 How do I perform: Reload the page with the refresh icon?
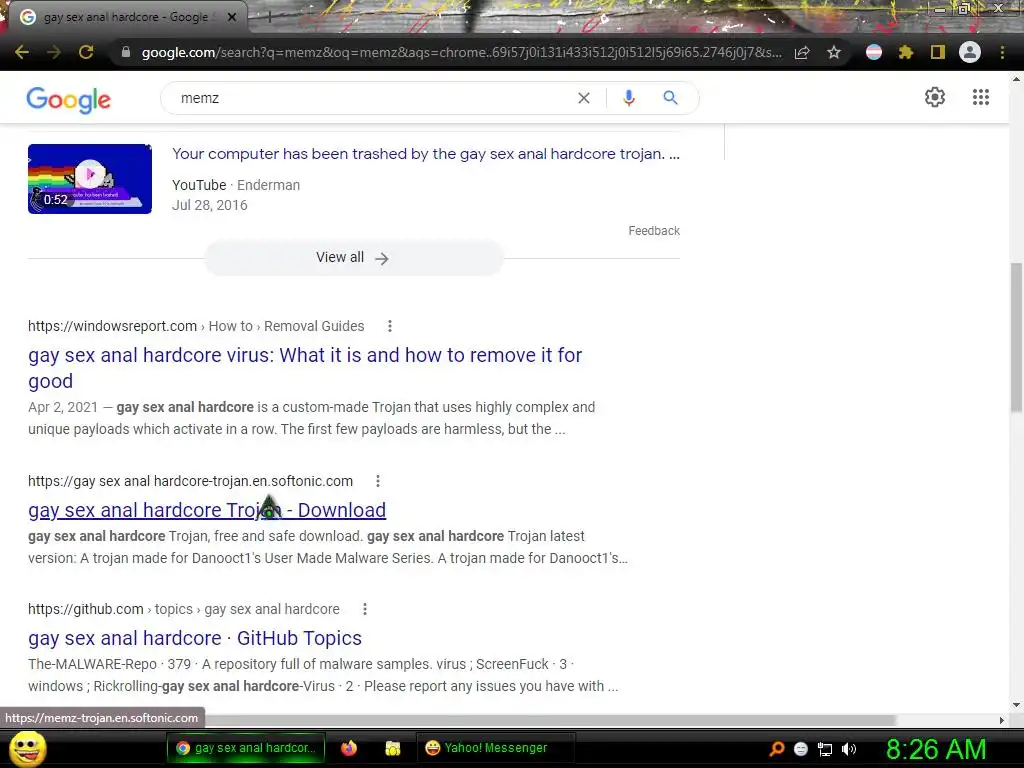pyautogui.click(x=86, y=52)
